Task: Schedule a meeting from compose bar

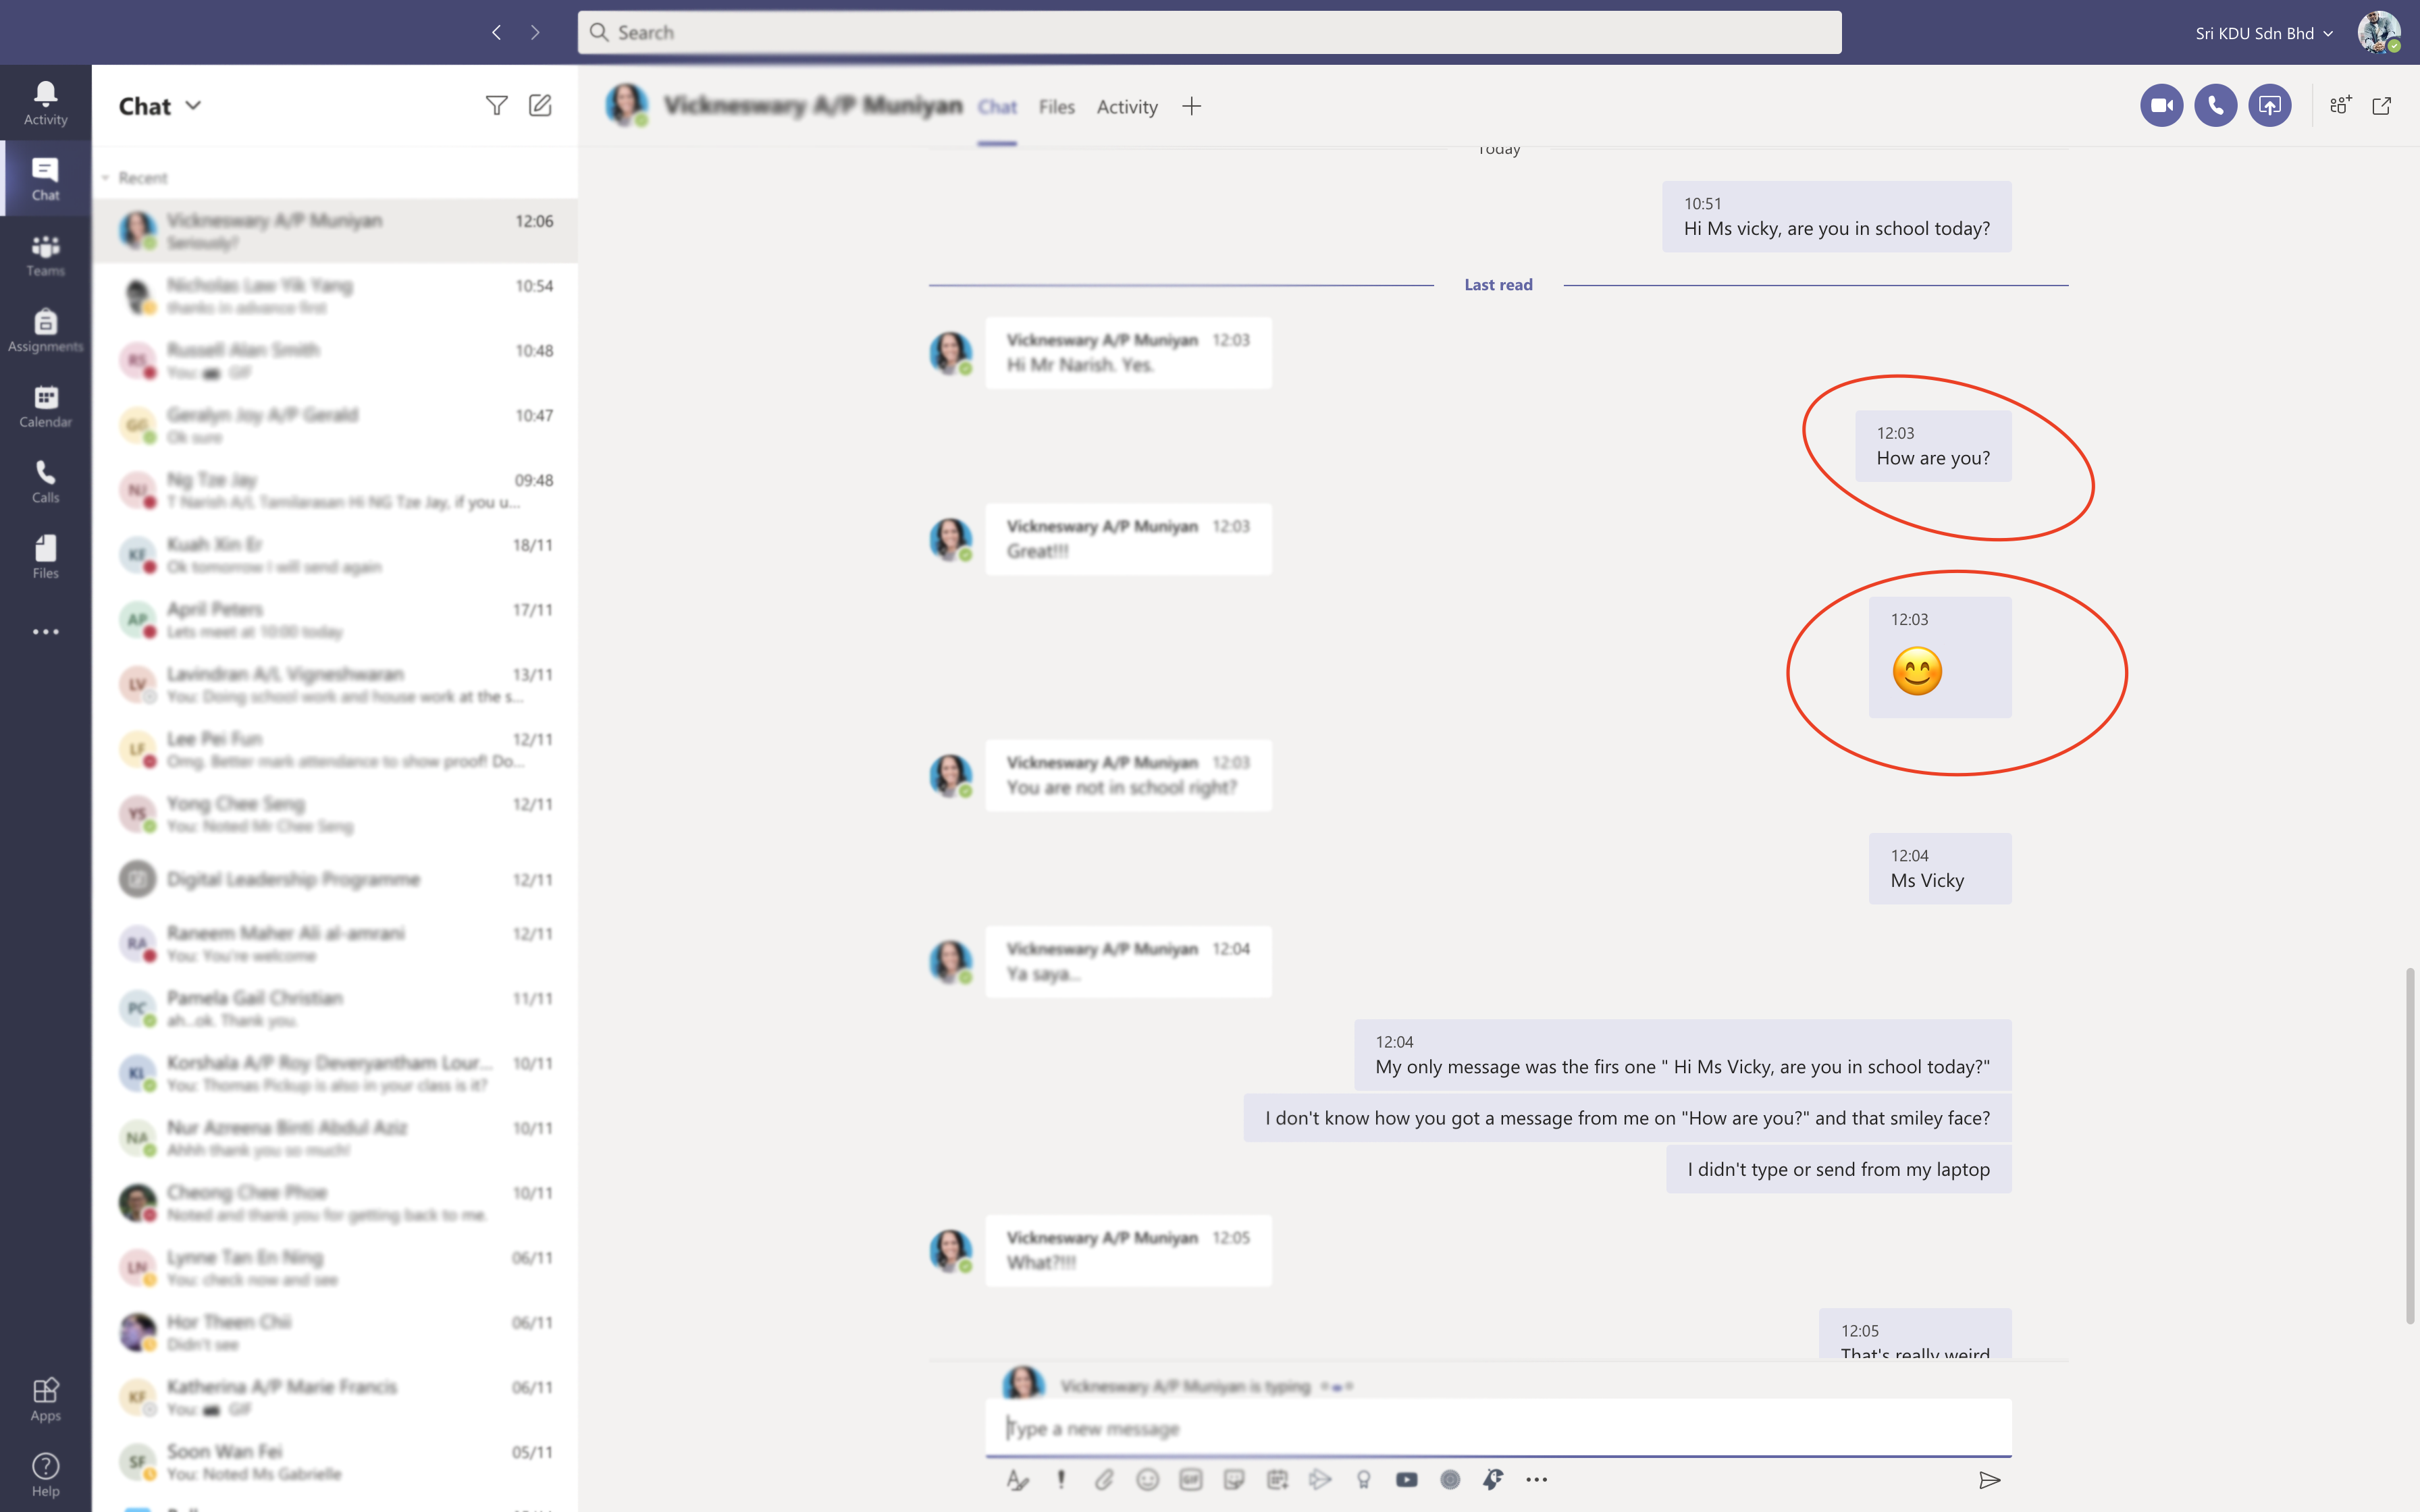Action: (x=1277, y=1480)
